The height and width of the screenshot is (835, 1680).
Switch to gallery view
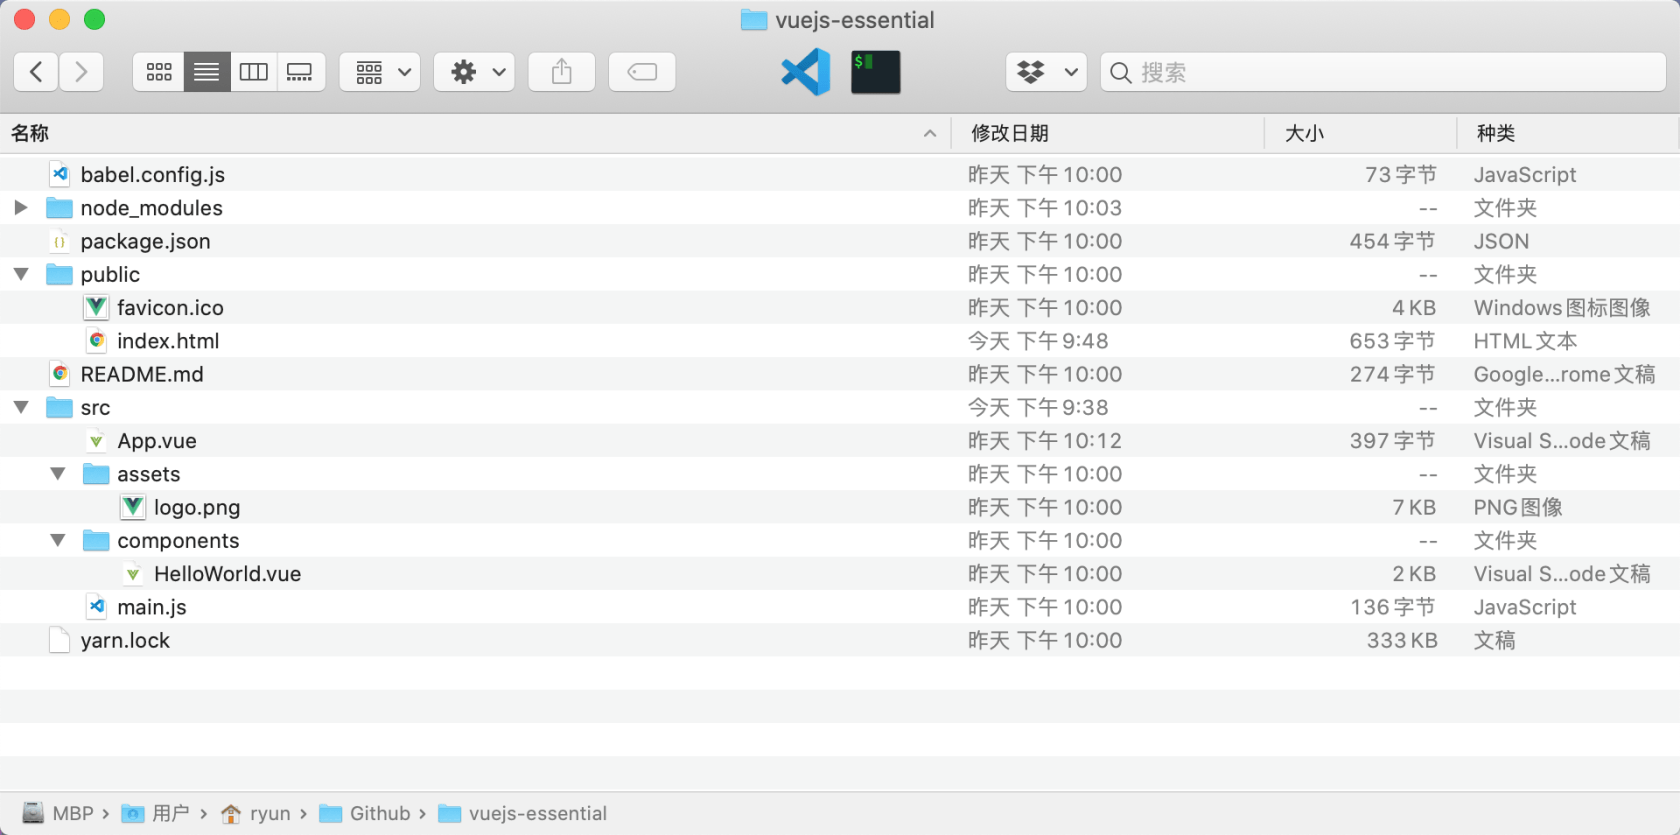pyautogui.click(x=301, y=72)
